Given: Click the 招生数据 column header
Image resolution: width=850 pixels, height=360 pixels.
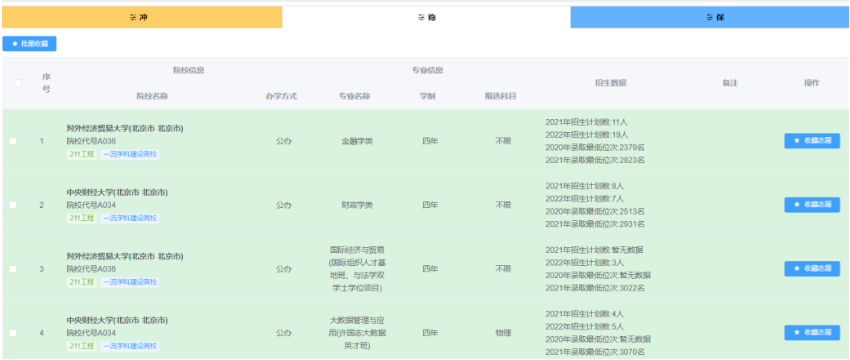Looking at the screenshot, I should [x=611, y=83].
